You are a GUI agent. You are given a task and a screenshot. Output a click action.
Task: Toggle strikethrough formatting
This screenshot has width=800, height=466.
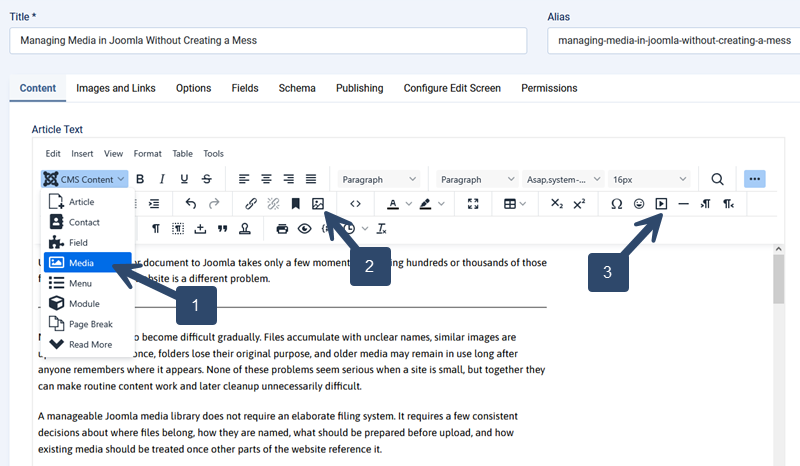(207, 179)
